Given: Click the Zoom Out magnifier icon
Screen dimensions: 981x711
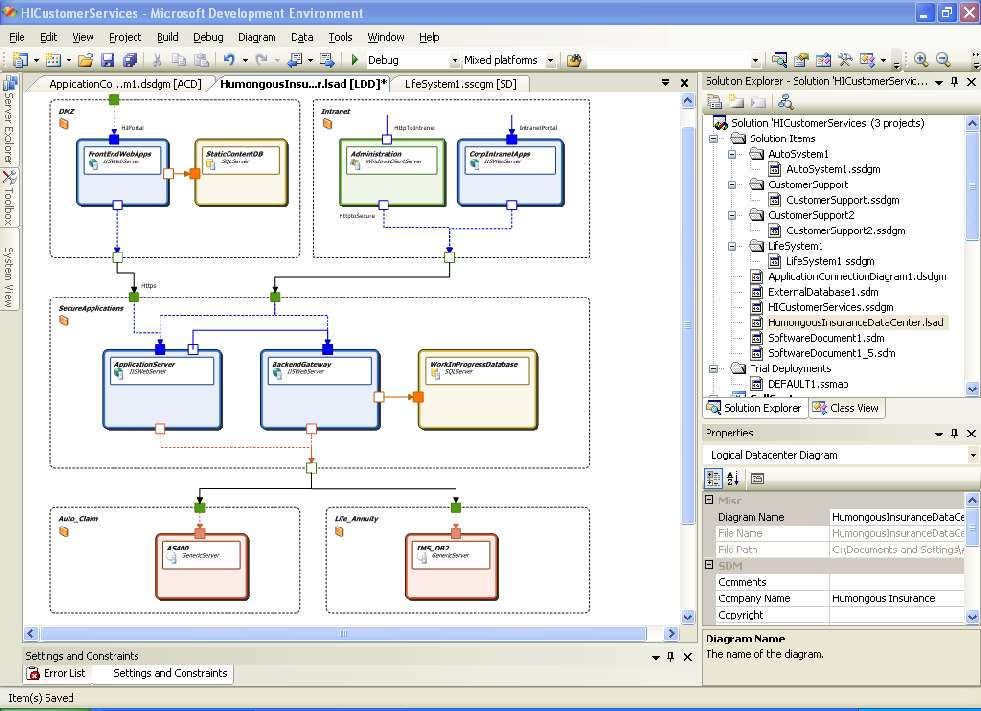Looking at the screenshot, I should pos(943,60).
